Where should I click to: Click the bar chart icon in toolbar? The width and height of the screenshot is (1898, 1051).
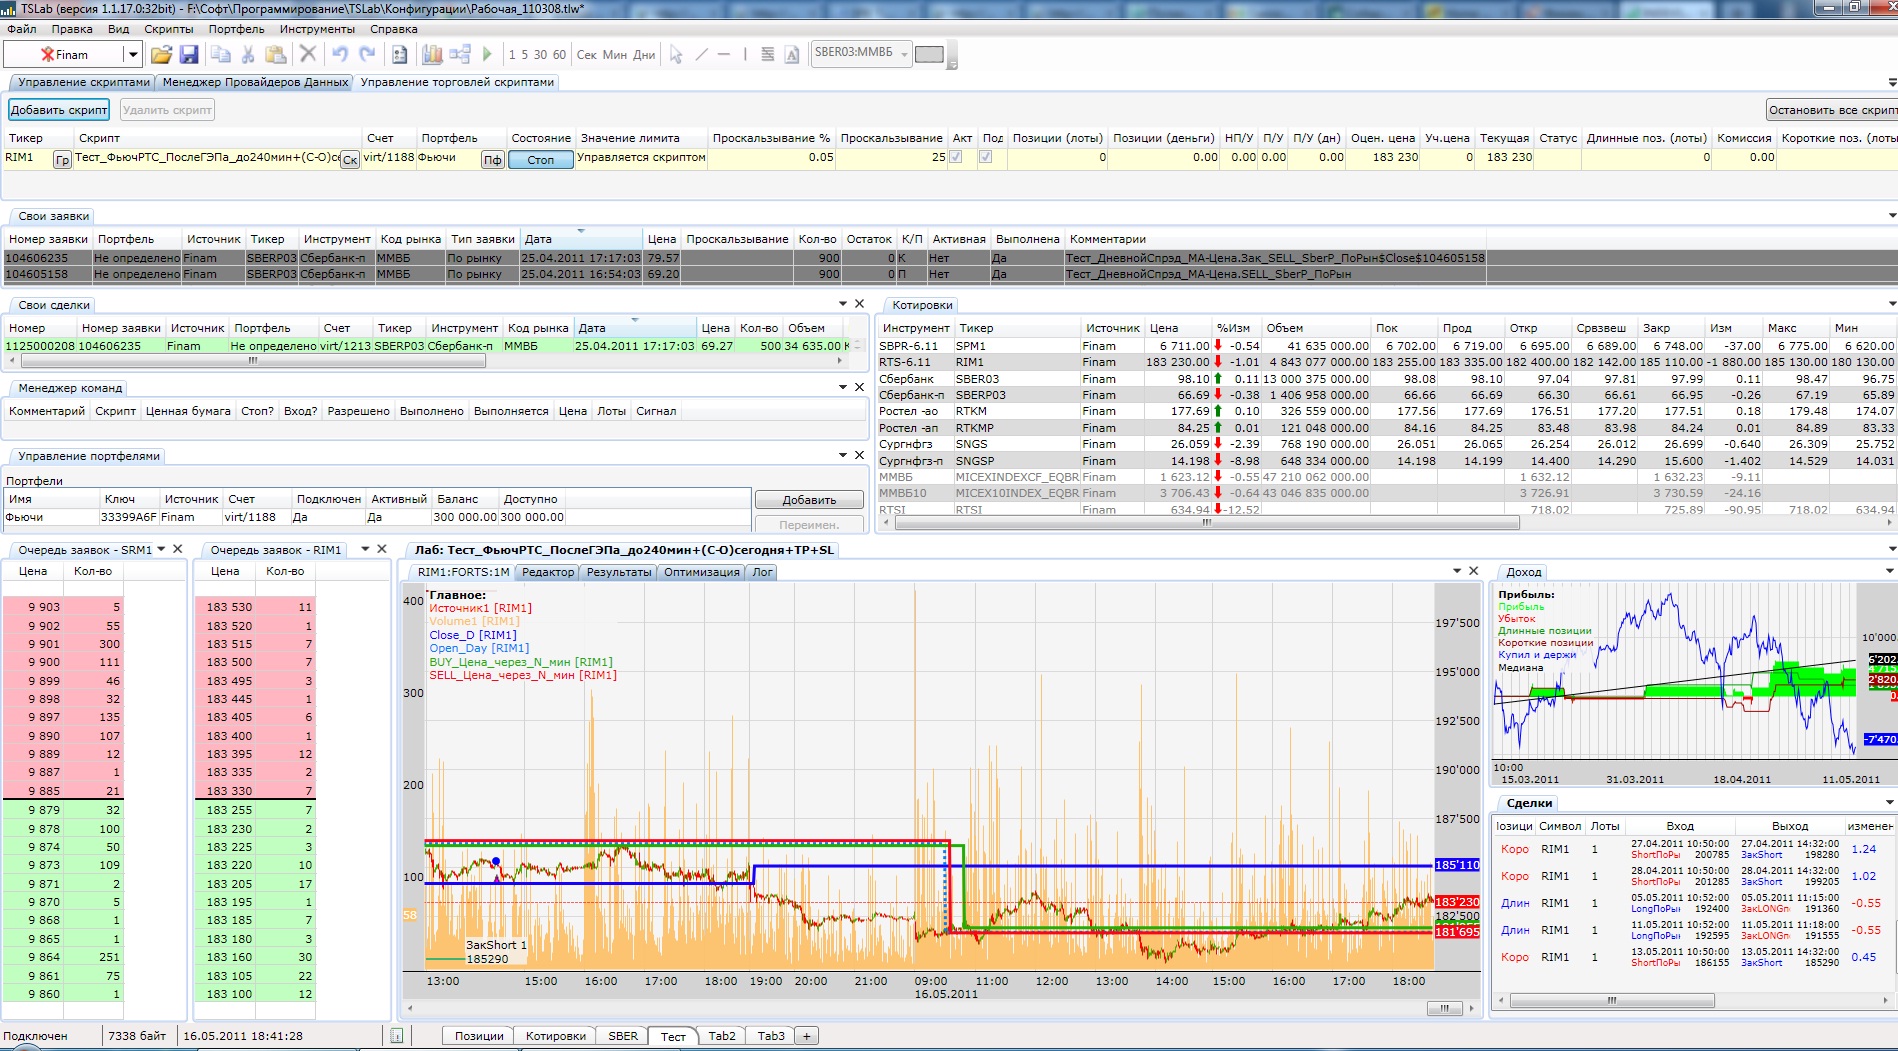point(432,55)
